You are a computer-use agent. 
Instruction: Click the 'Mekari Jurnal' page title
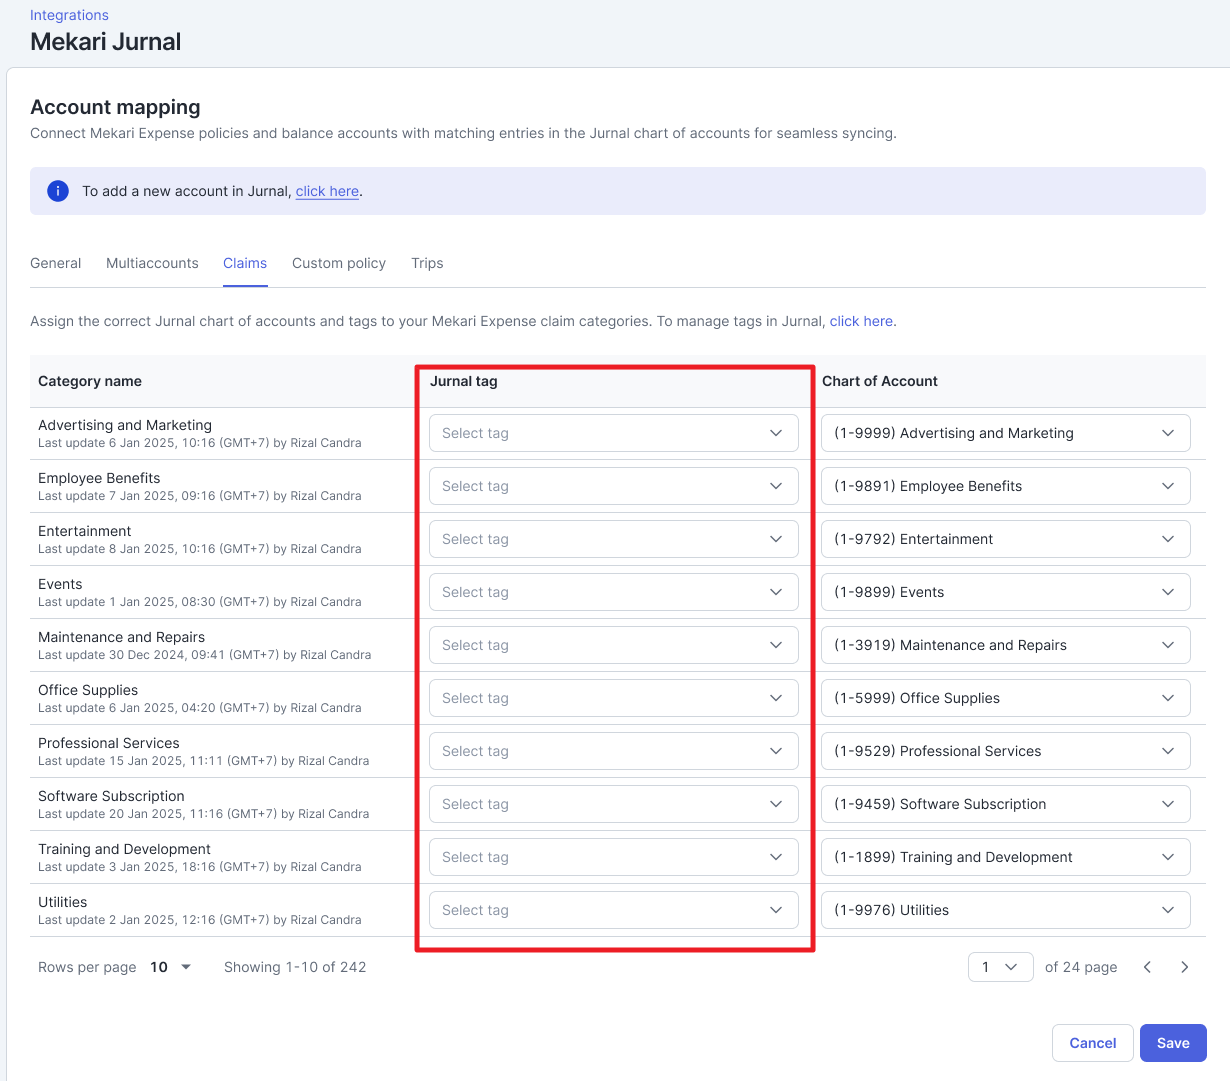click(106, 42)
